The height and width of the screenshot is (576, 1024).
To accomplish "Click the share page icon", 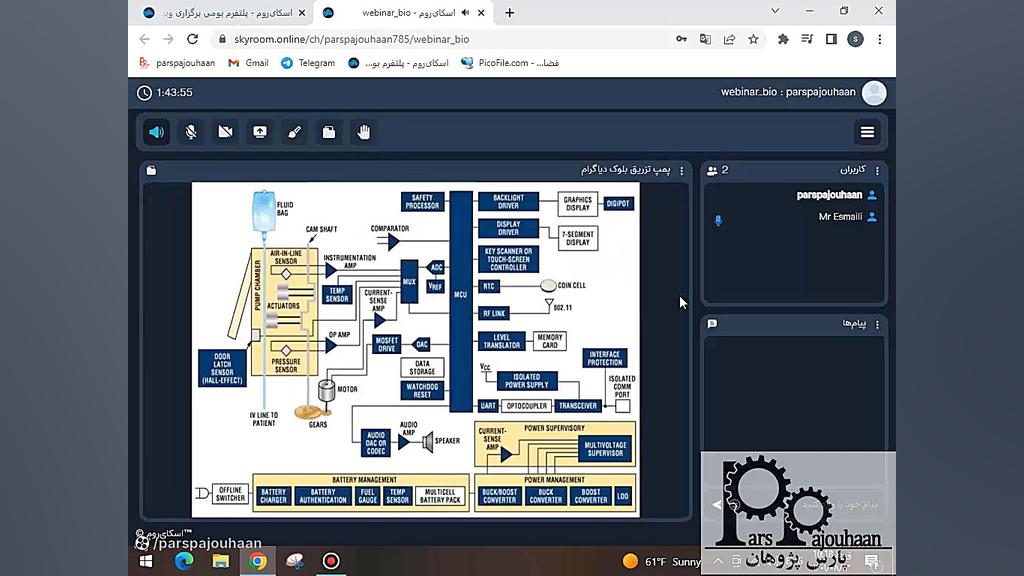I will pos(729,39).
